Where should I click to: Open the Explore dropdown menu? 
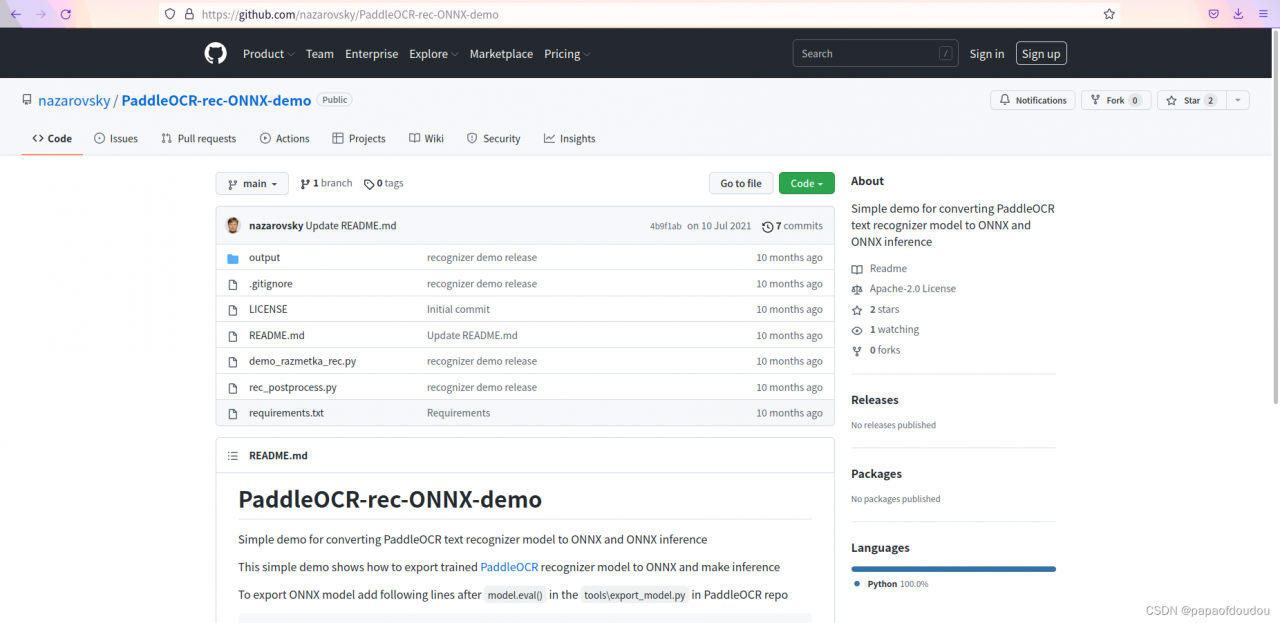434,54
